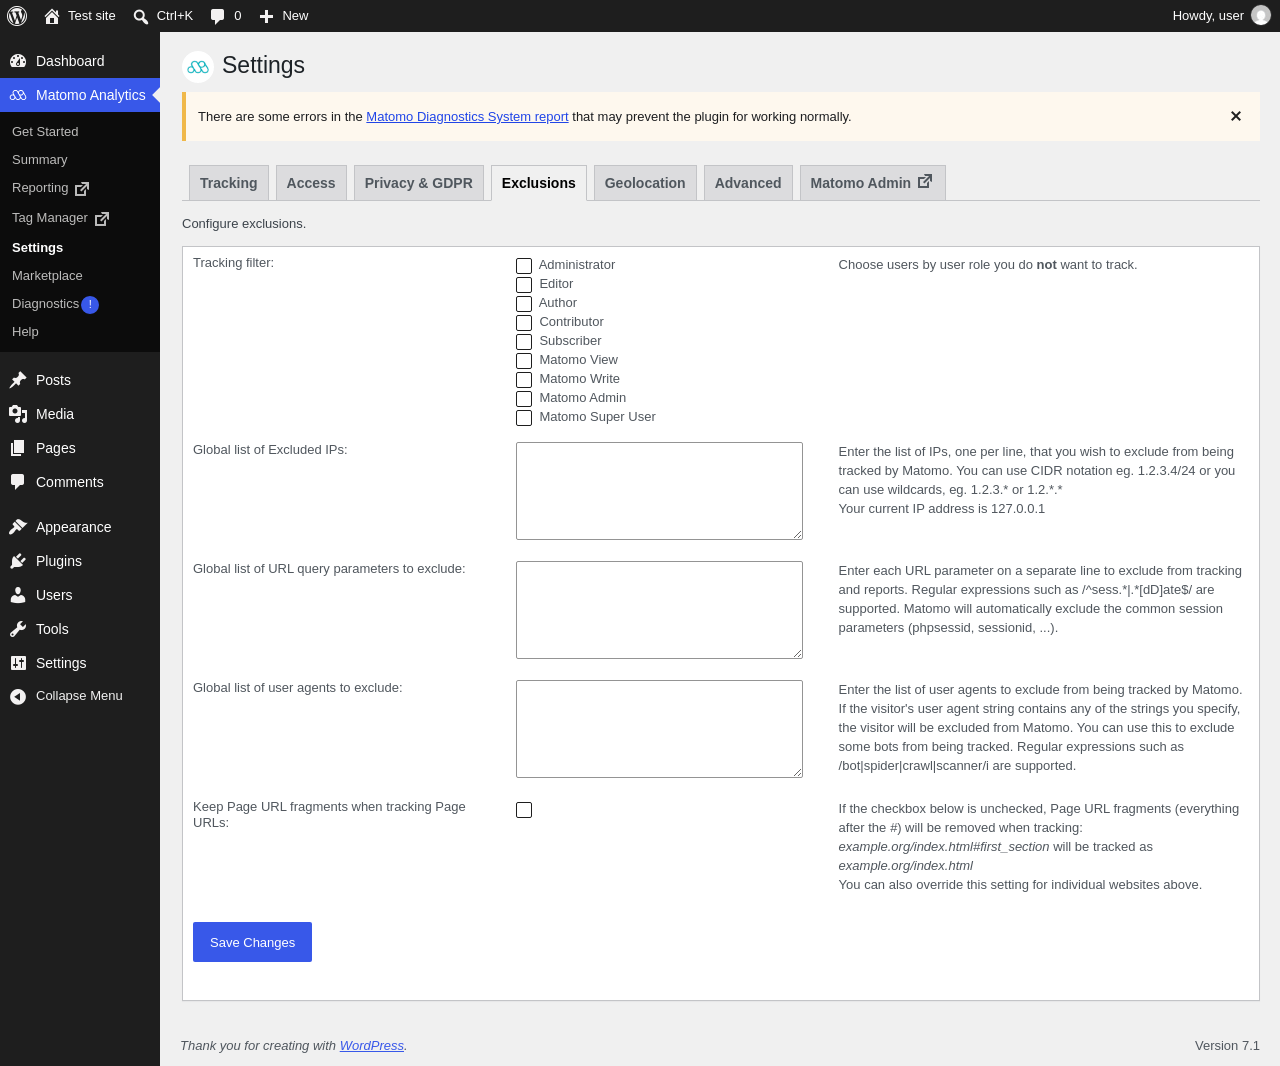Focus the URL query parameters text area

tap(659, 610)
